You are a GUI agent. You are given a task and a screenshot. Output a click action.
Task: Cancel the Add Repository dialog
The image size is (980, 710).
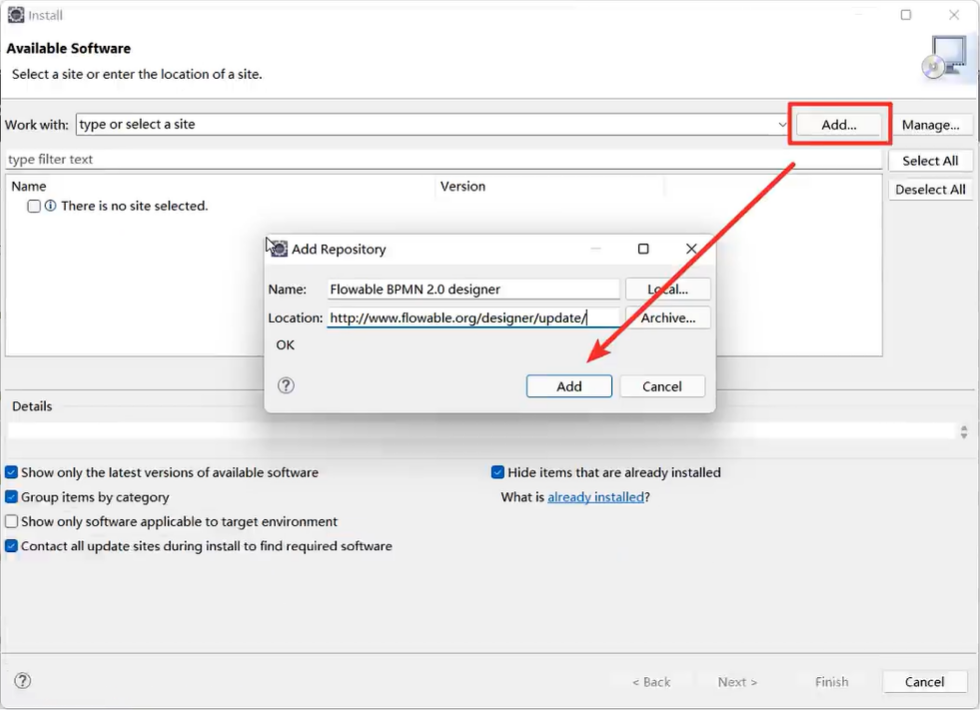pyautogui.click(x=662, y=386)
